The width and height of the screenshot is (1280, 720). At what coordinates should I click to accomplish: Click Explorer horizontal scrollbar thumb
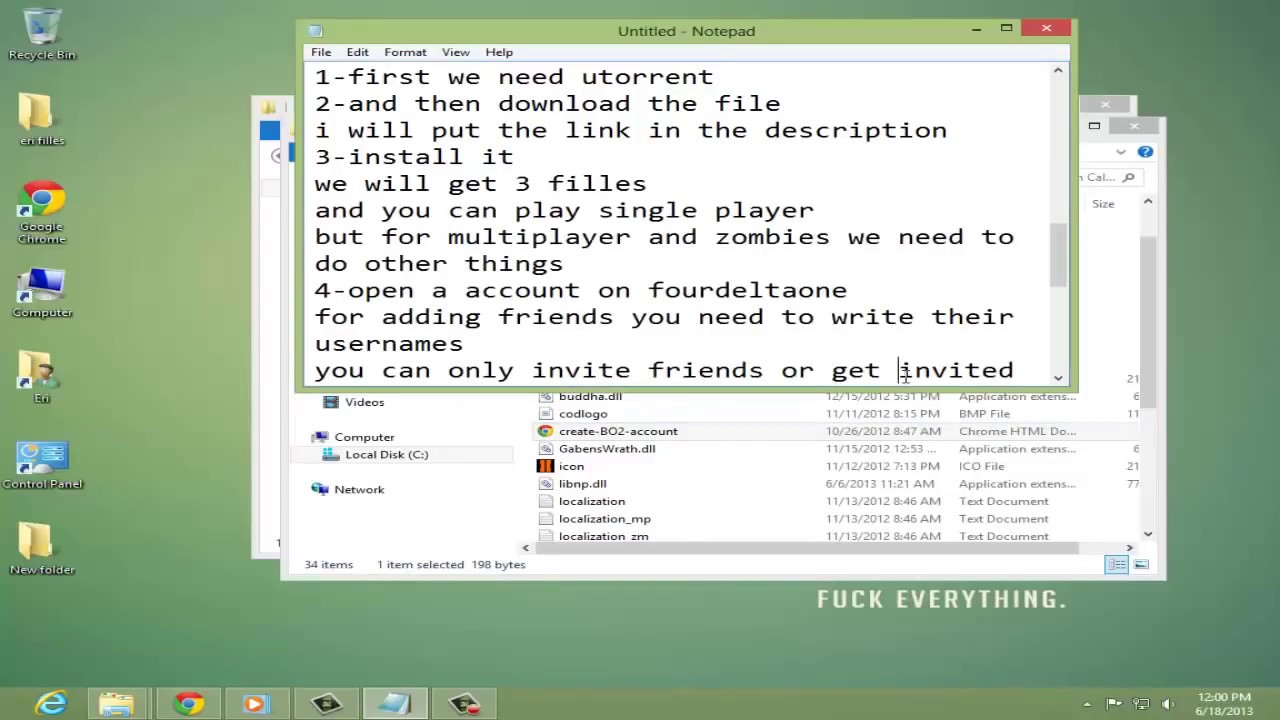(x=806, y=548)
